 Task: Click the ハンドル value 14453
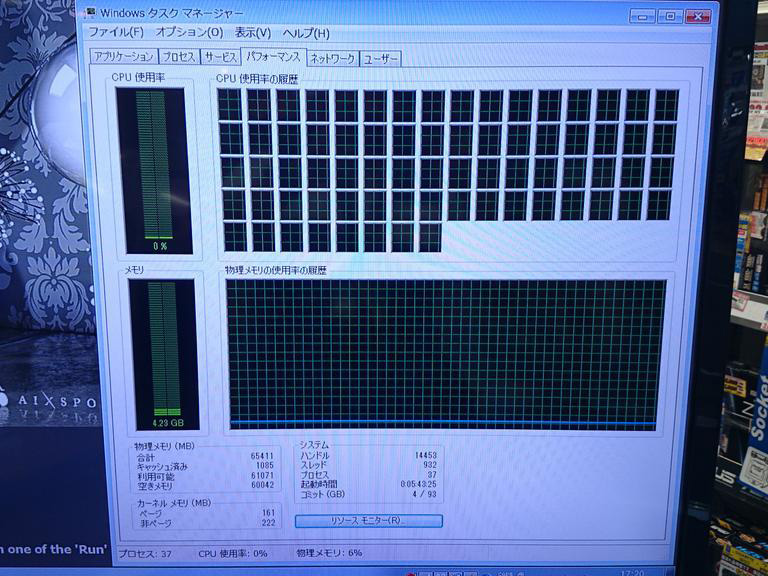[426, 455]
